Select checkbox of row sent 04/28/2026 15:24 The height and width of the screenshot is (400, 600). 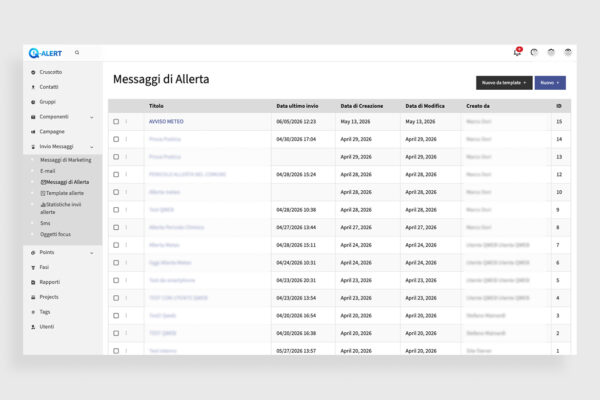pos(116,175)
